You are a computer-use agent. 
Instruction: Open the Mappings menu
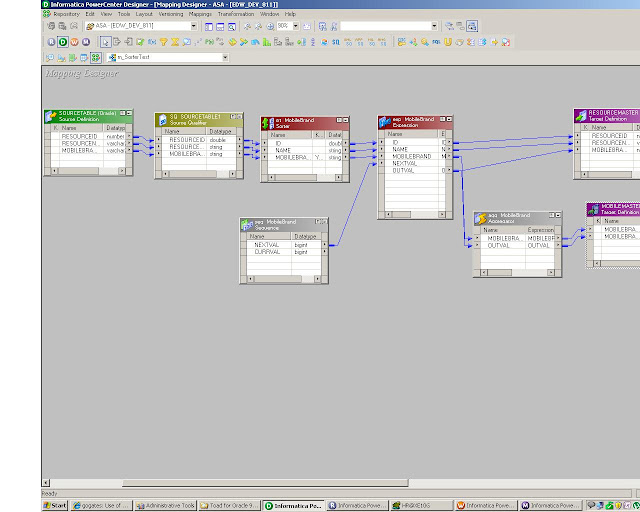pos(200,14)
